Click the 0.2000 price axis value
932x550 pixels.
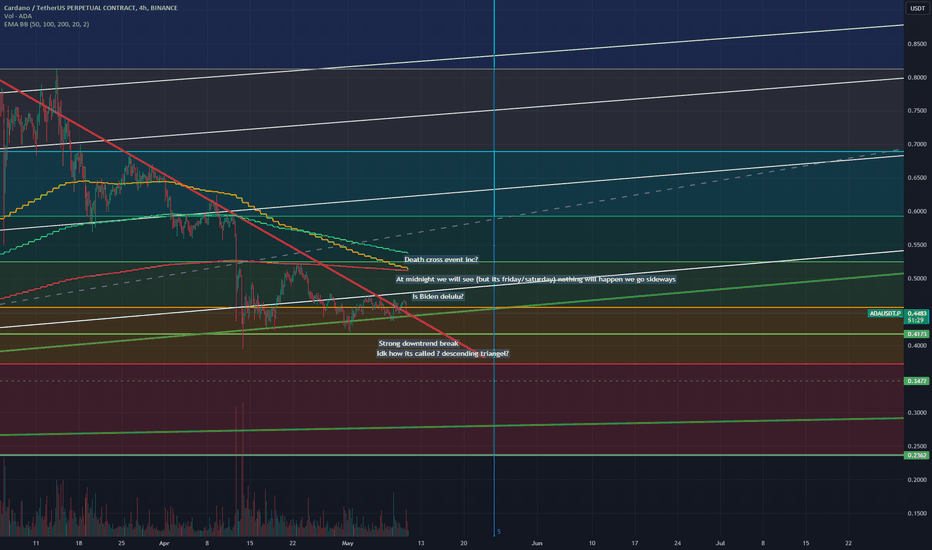point(917,480)
